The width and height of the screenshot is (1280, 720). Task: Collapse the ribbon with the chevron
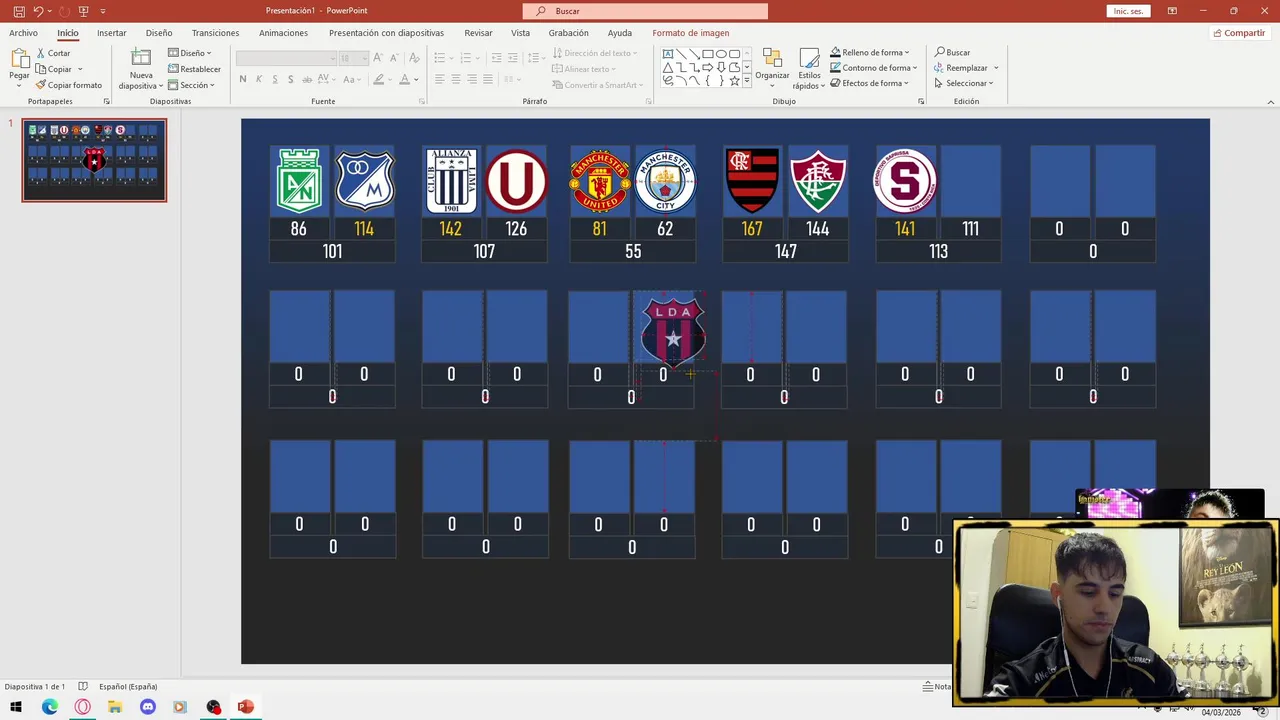pyautogui.click(x=1271, y=101)
